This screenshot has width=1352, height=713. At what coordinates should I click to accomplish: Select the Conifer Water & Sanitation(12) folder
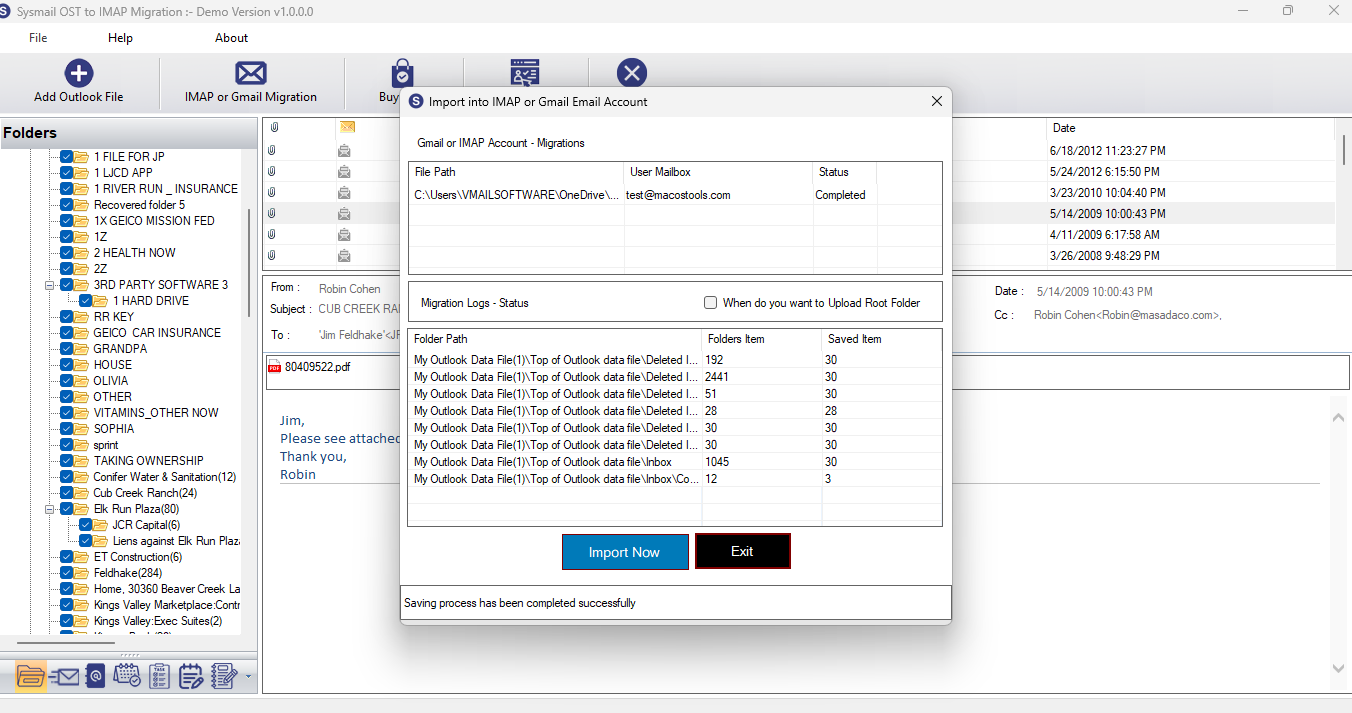(x=165, y=477)
